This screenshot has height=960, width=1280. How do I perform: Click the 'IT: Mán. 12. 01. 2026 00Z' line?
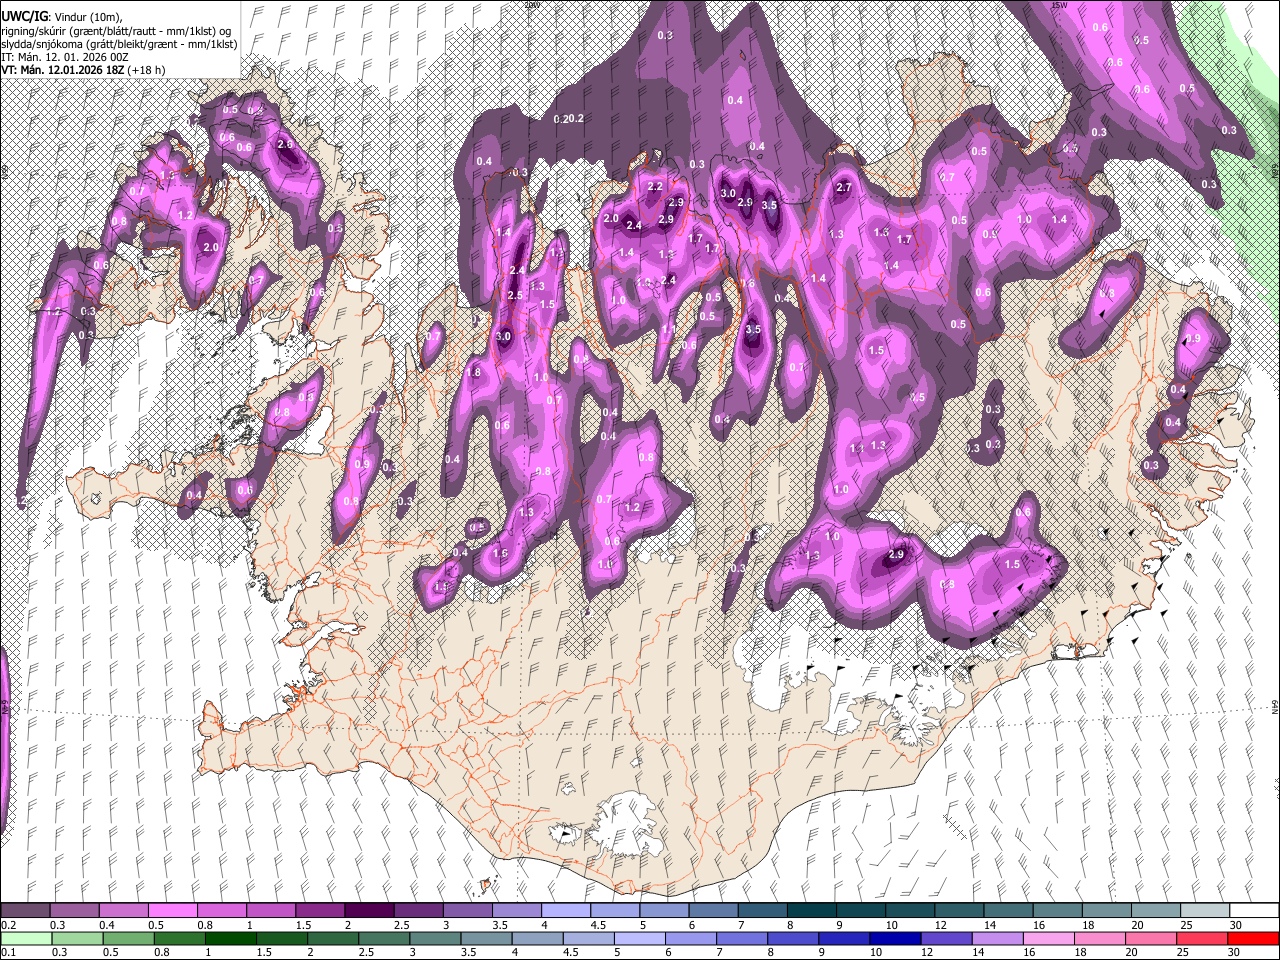(x=64, y=57)
